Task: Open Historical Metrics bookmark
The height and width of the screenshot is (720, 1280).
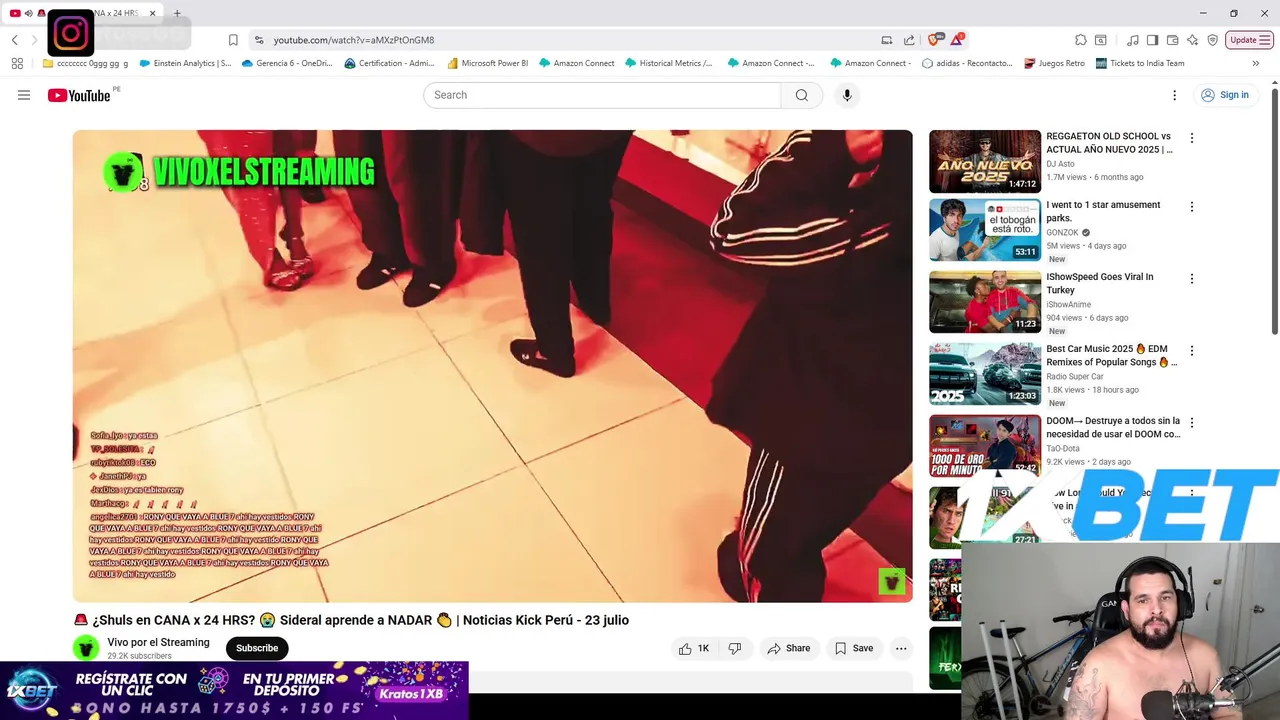Action: 668,63
